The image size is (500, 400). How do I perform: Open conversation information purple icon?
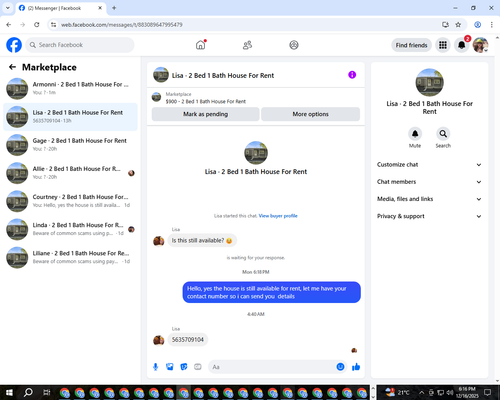coord(352,75)
